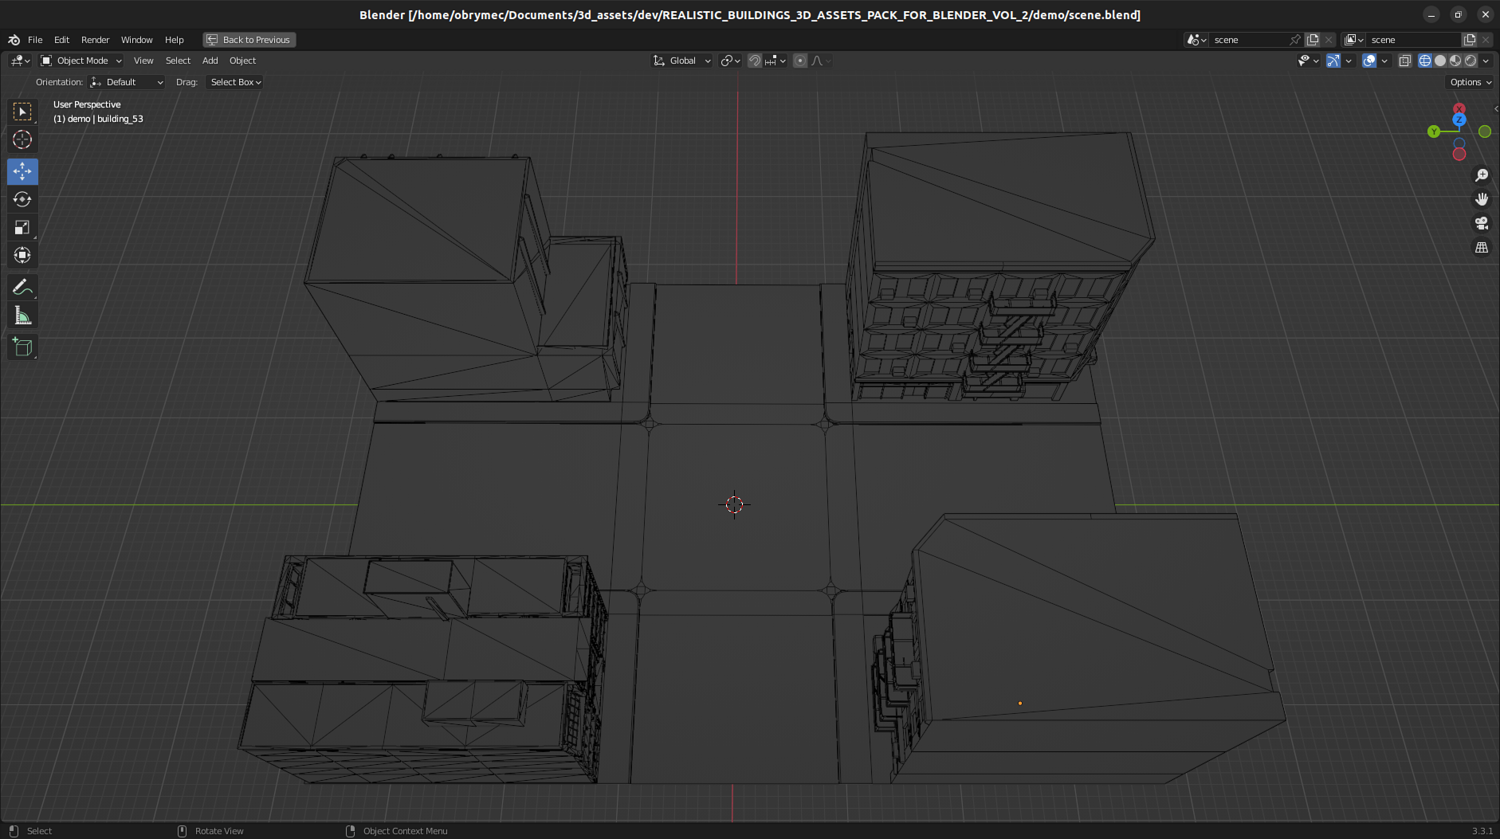
Task: Open the viewport Add menu
Action: (210, 61)
